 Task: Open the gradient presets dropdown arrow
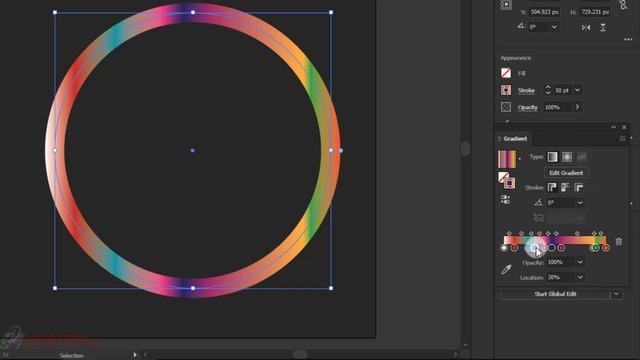(520, 159)
